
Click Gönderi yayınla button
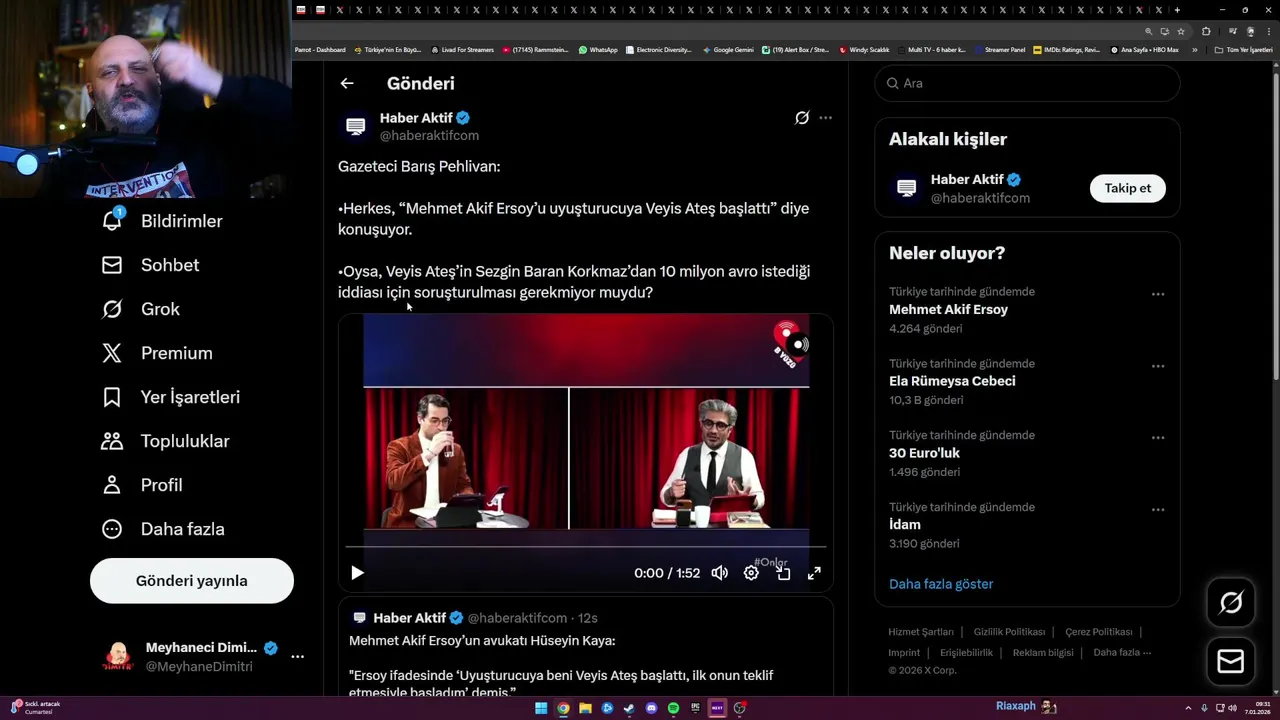[192, 581]
